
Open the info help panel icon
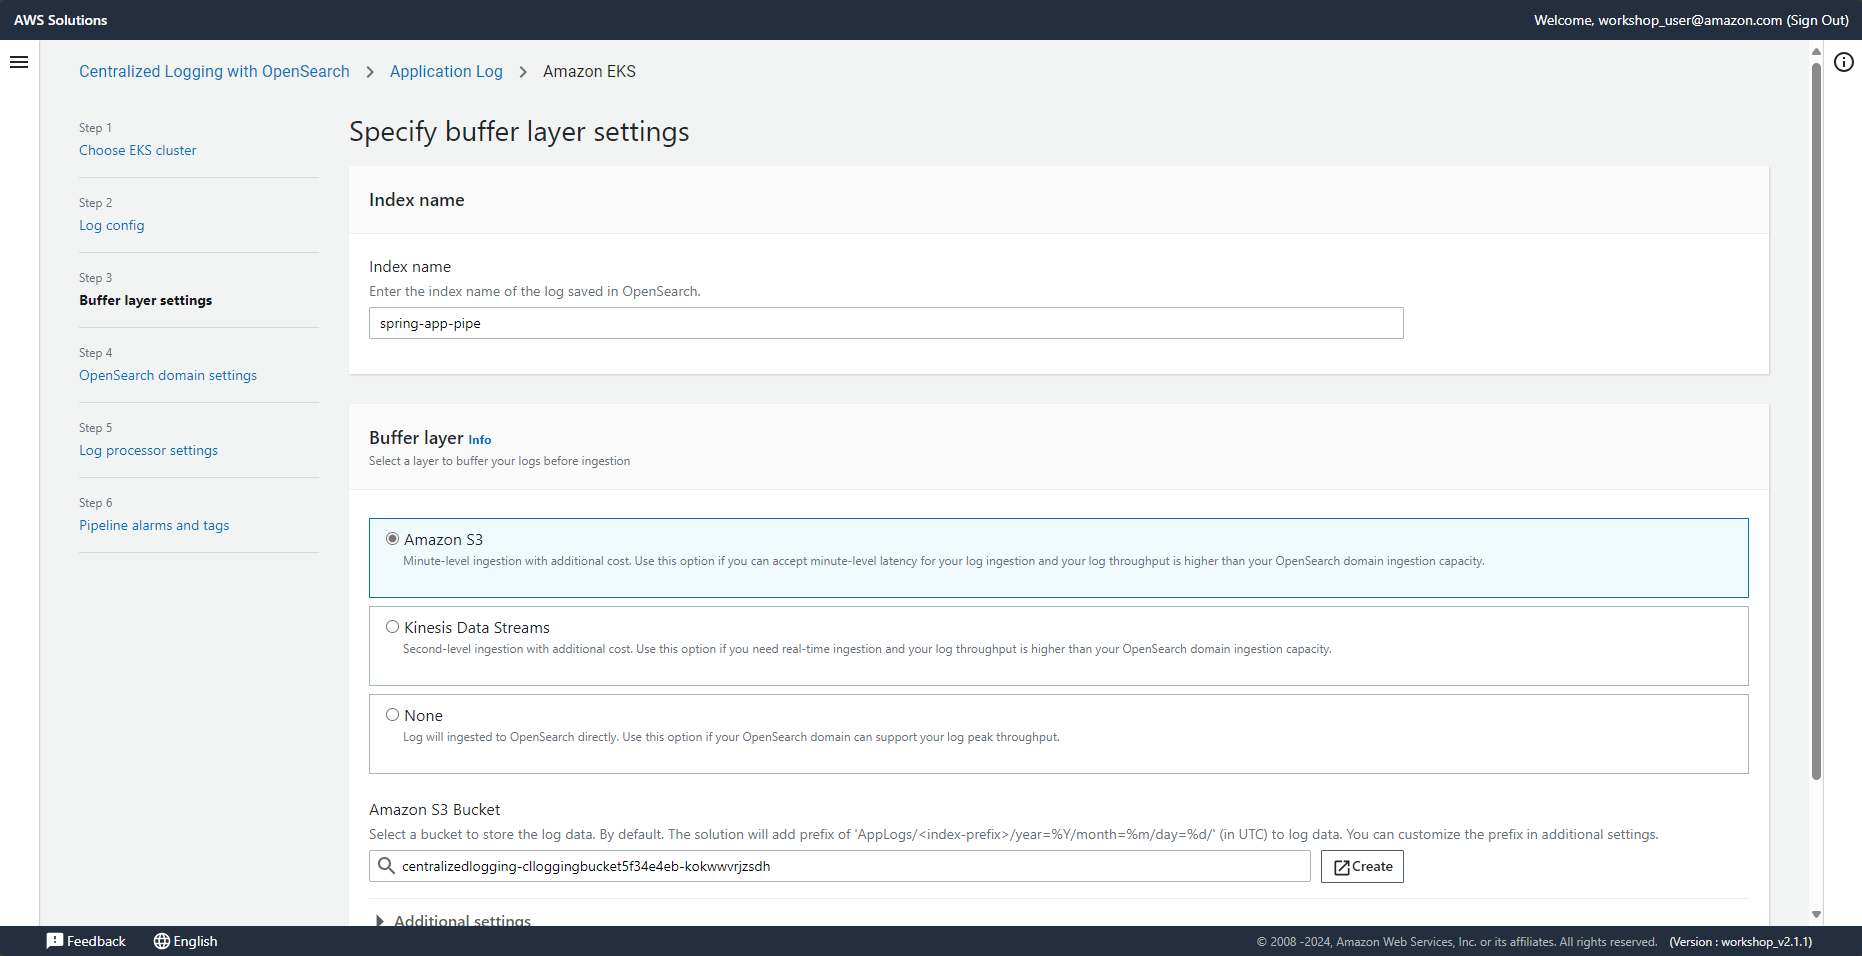1843,62
